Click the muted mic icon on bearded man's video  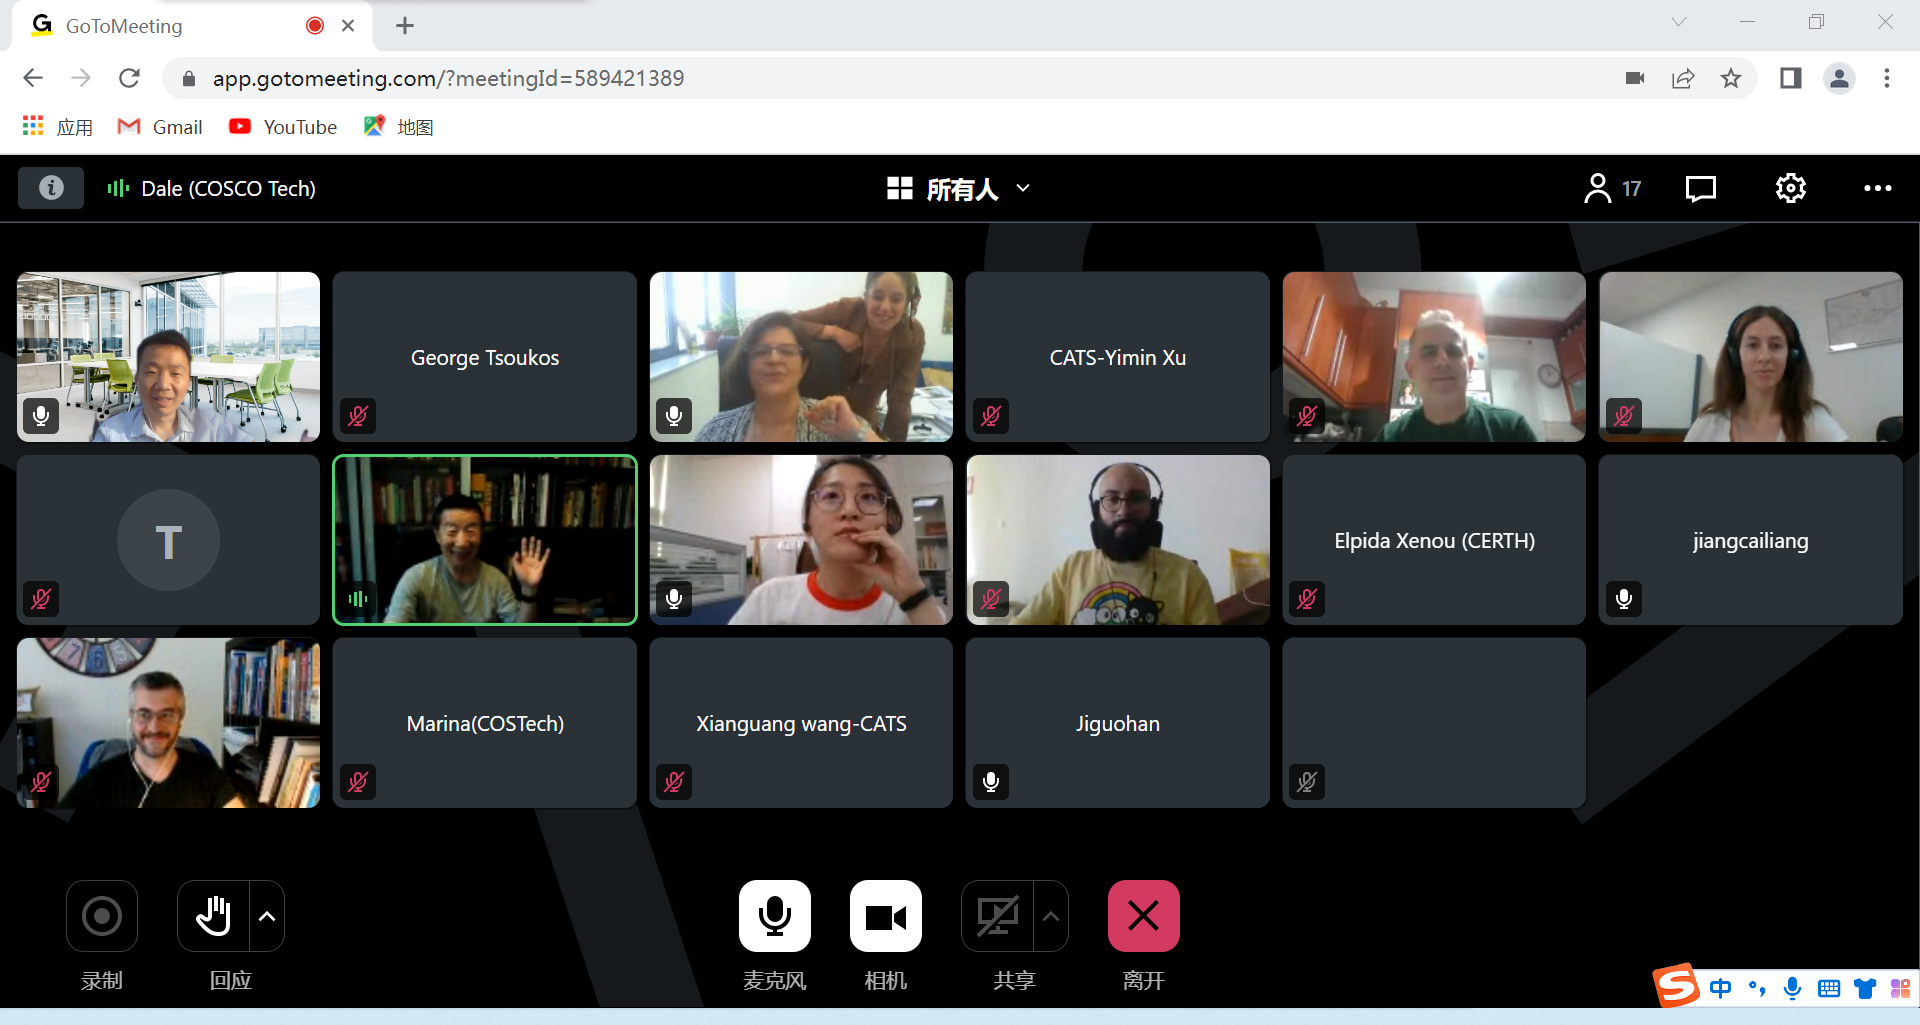991,598
